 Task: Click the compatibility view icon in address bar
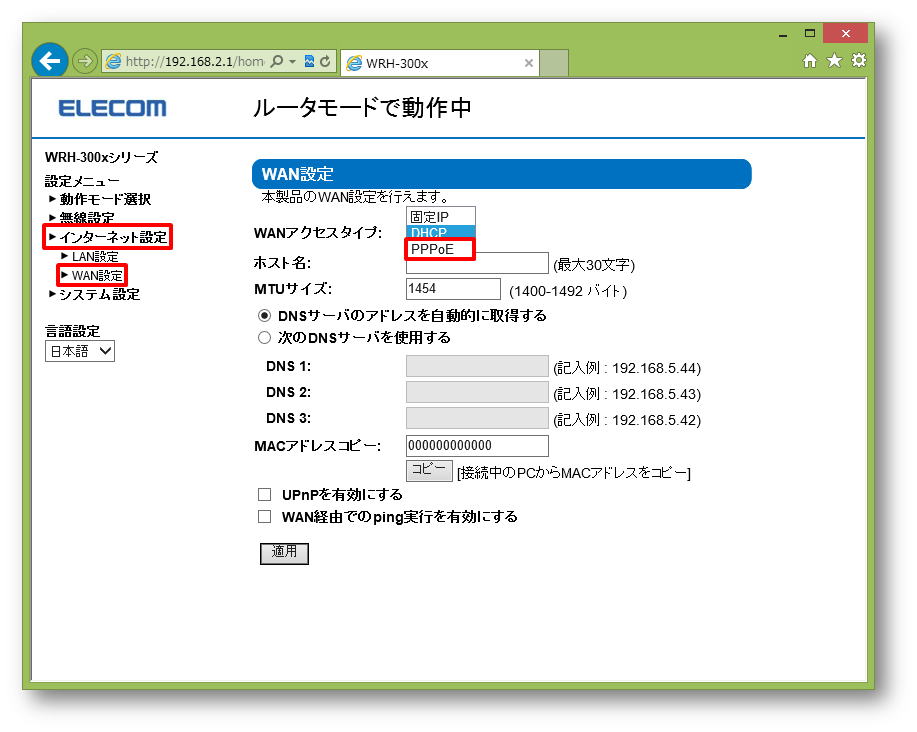point(309,61)
